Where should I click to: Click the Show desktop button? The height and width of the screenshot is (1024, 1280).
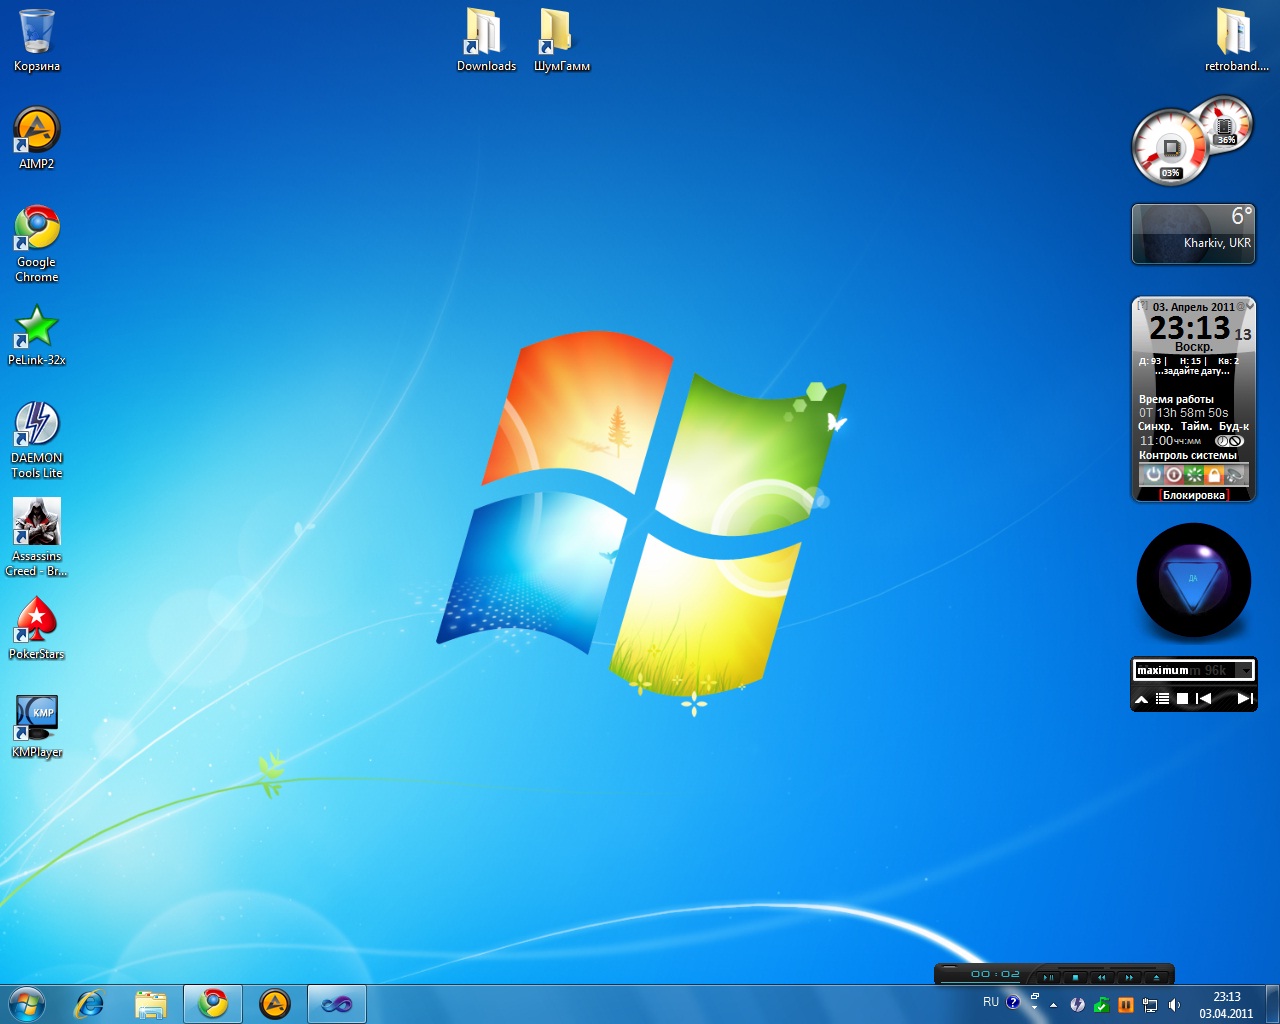[x=1272, y=1004]
